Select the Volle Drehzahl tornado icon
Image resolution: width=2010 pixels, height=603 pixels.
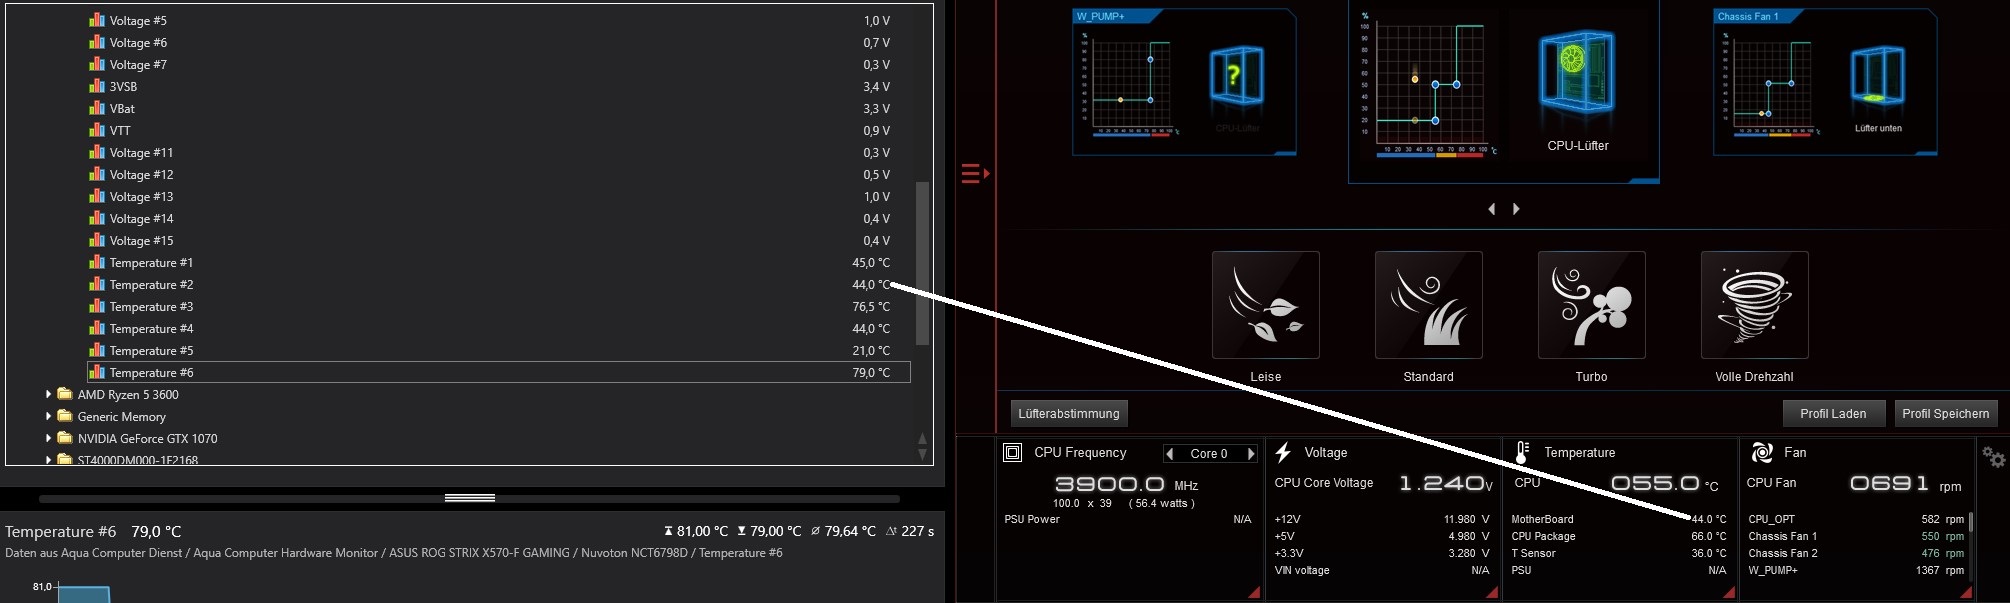point(1754,305)
